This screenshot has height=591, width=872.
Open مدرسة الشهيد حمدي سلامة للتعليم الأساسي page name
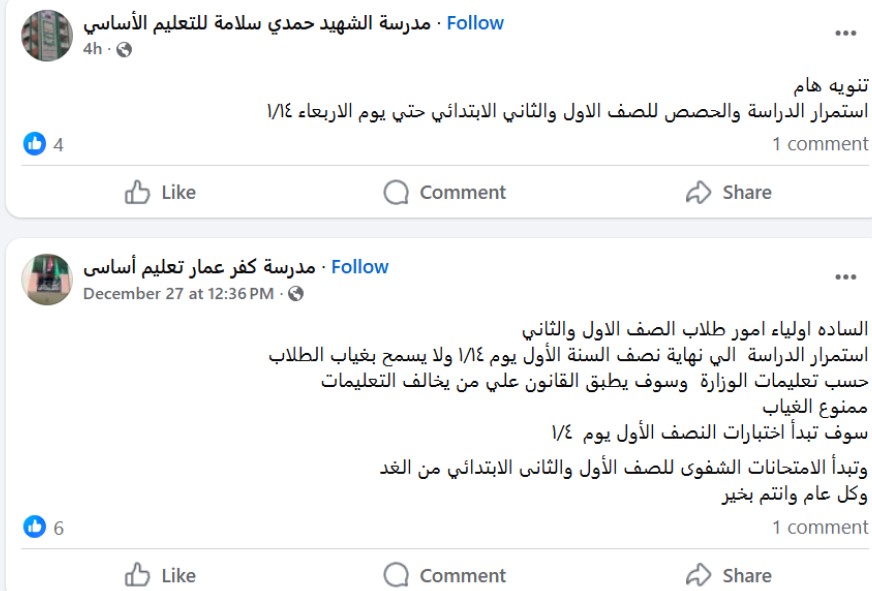[260, 23]
